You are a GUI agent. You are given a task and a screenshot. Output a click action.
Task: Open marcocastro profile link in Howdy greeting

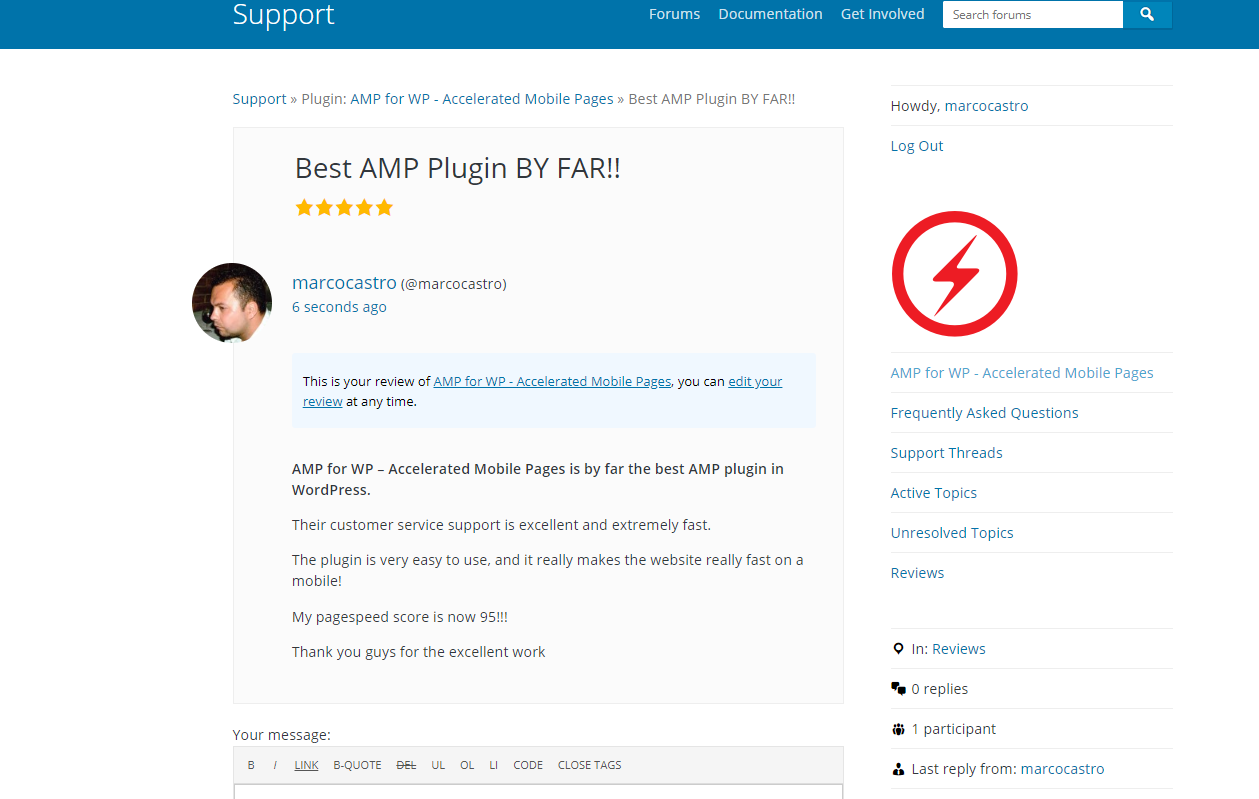point(986,106)
